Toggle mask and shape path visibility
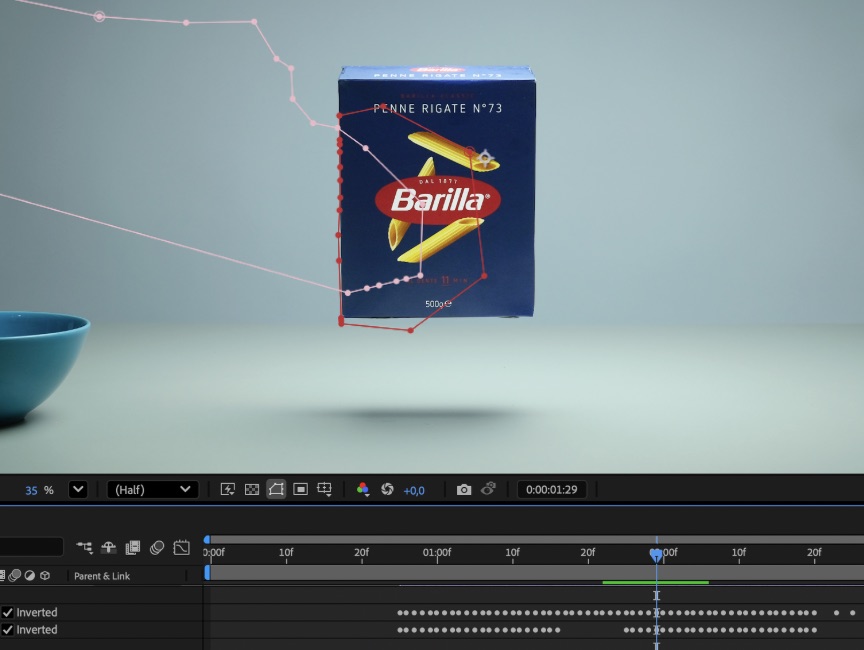 point(276,489)
